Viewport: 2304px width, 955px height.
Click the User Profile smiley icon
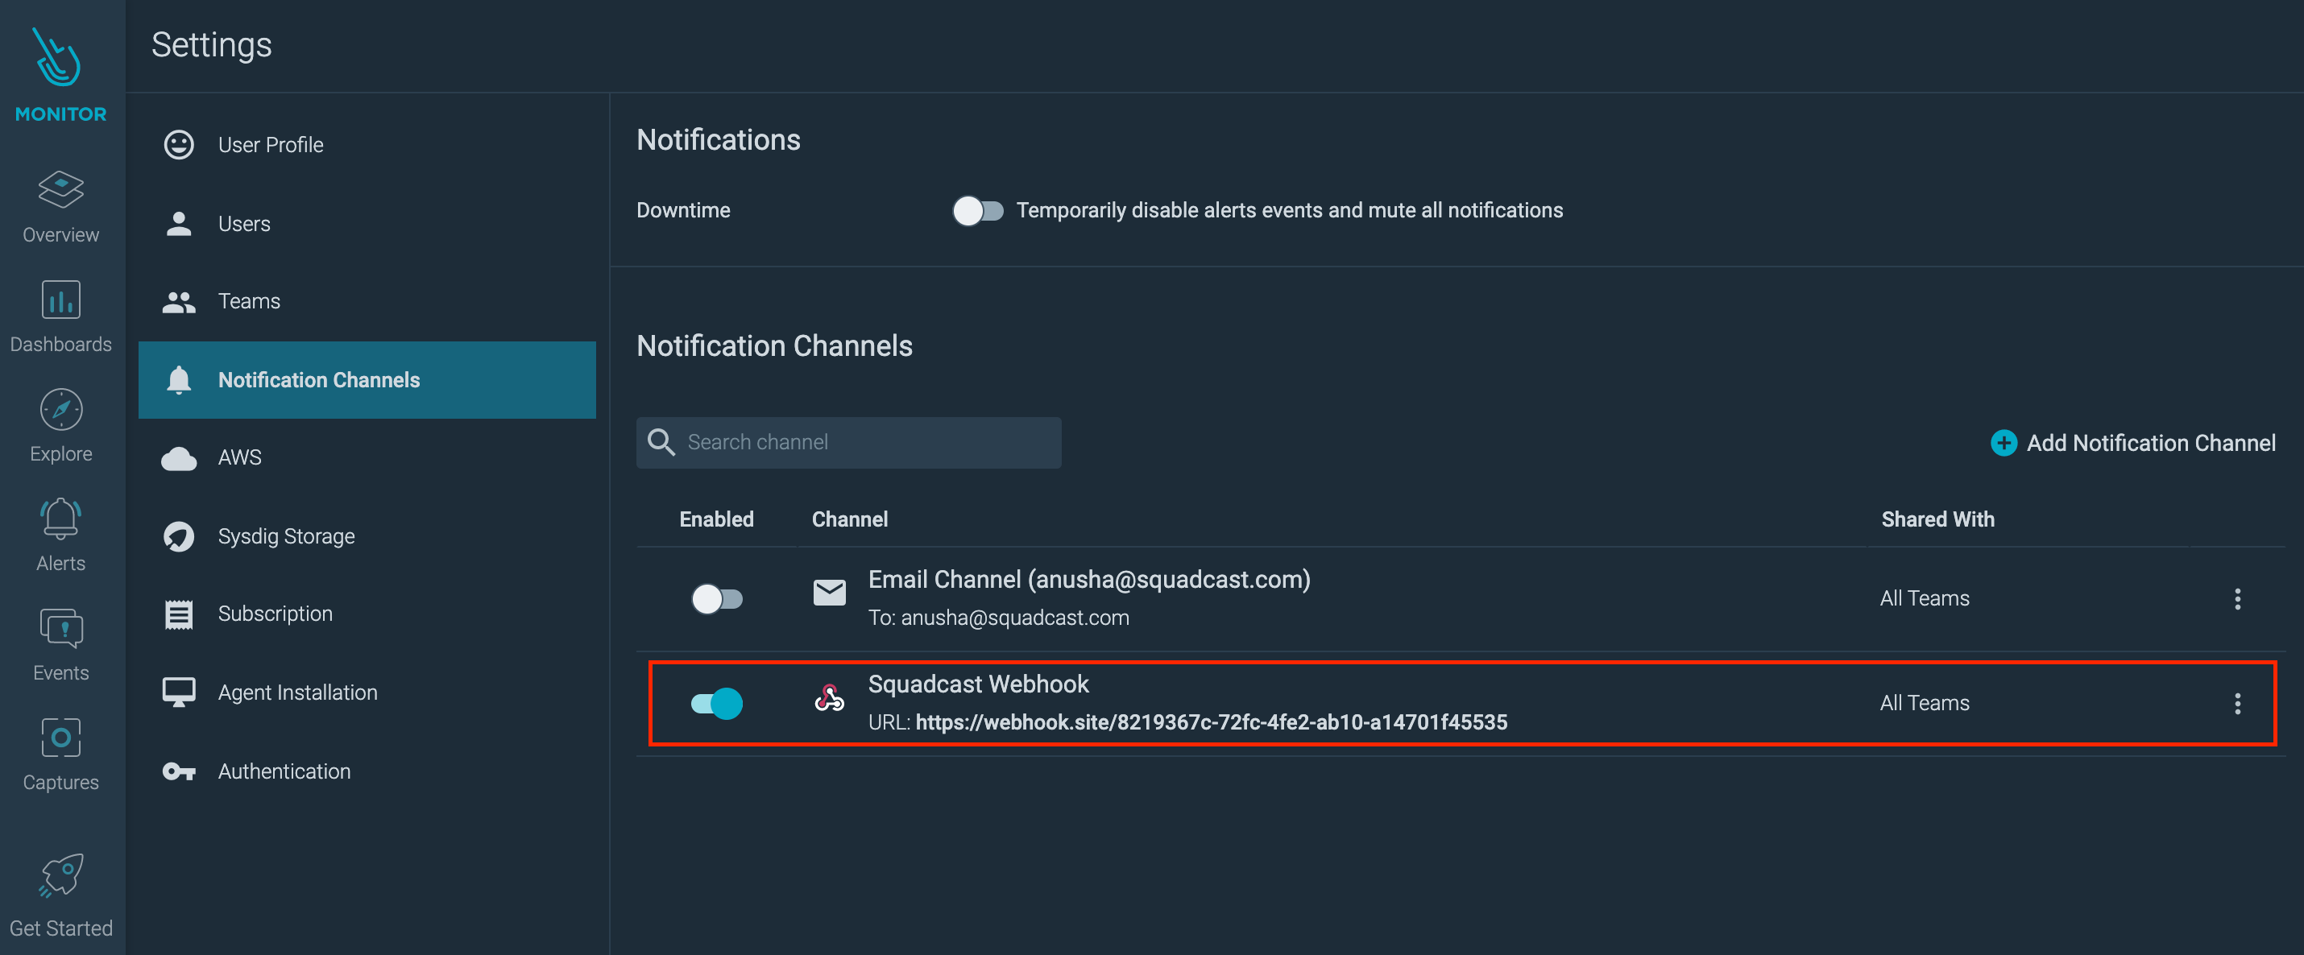179,145
